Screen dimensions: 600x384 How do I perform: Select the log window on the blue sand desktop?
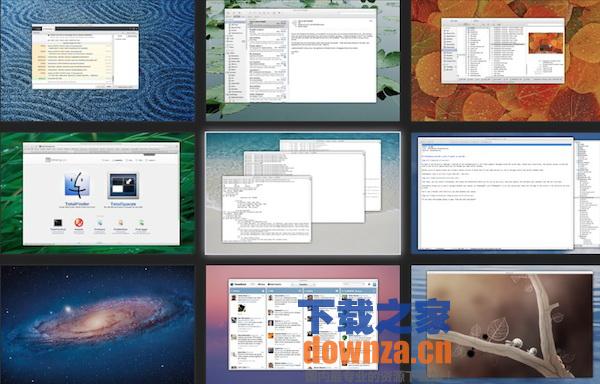[85, 57]
